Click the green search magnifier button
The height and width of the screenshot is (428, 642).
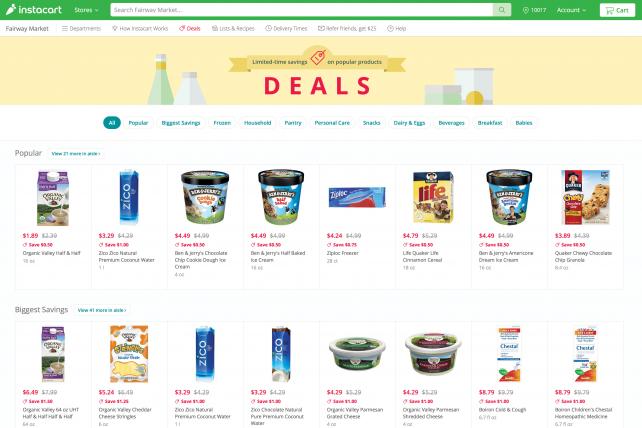point(502,10)
